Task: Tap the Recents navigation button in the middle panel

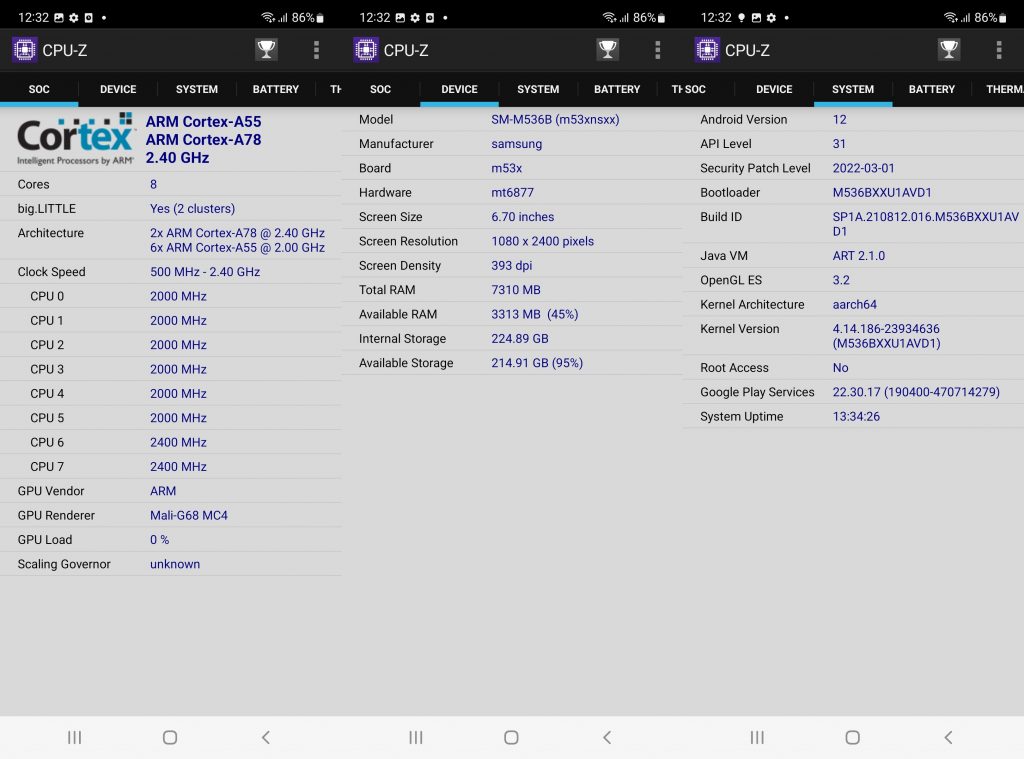Action: [x=416, y=737]
